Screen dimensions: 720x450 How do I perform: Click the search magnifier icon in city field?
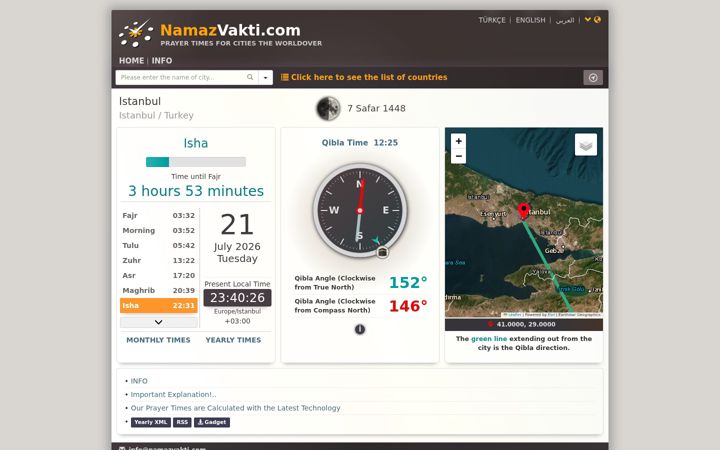250,77
